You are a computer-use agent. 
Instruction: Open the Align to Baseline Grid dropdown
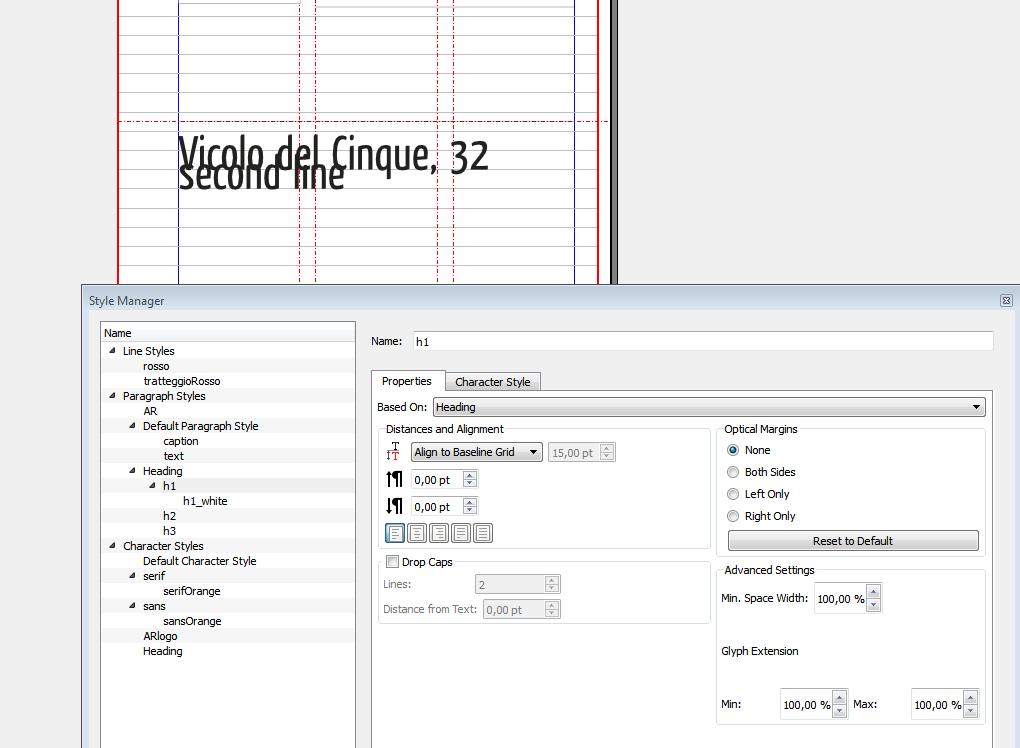(x=477, y=453)
